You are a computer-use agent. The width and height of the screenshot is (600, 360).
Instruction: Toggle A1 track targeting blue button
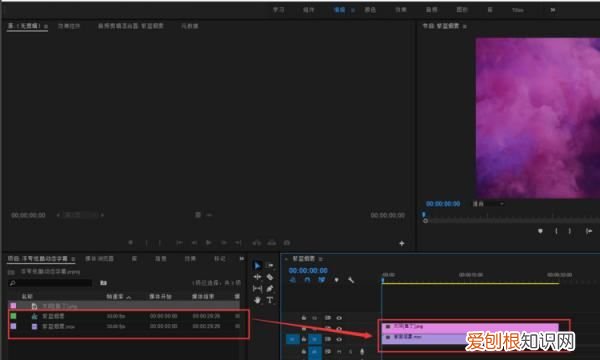(315, 351)
